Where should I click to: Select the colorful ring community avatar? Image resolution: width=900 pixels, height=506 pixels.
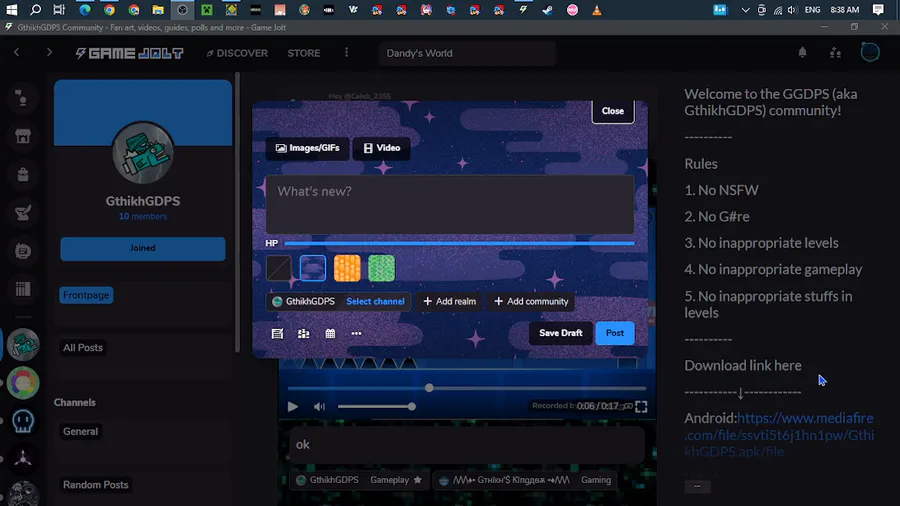[23, 383]
